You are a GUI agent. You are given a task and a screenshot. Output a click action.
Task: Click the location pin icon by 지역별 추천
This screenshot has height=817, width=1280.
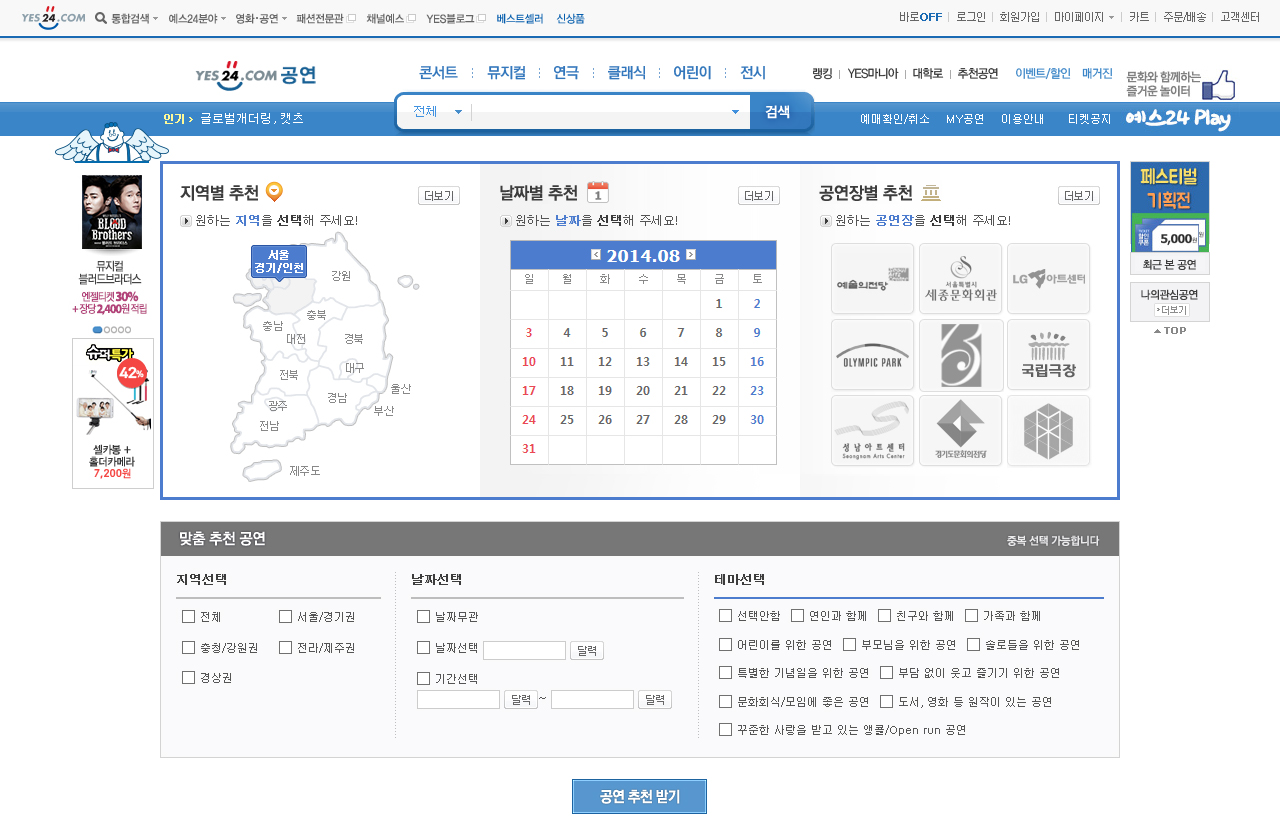[274, 192]
